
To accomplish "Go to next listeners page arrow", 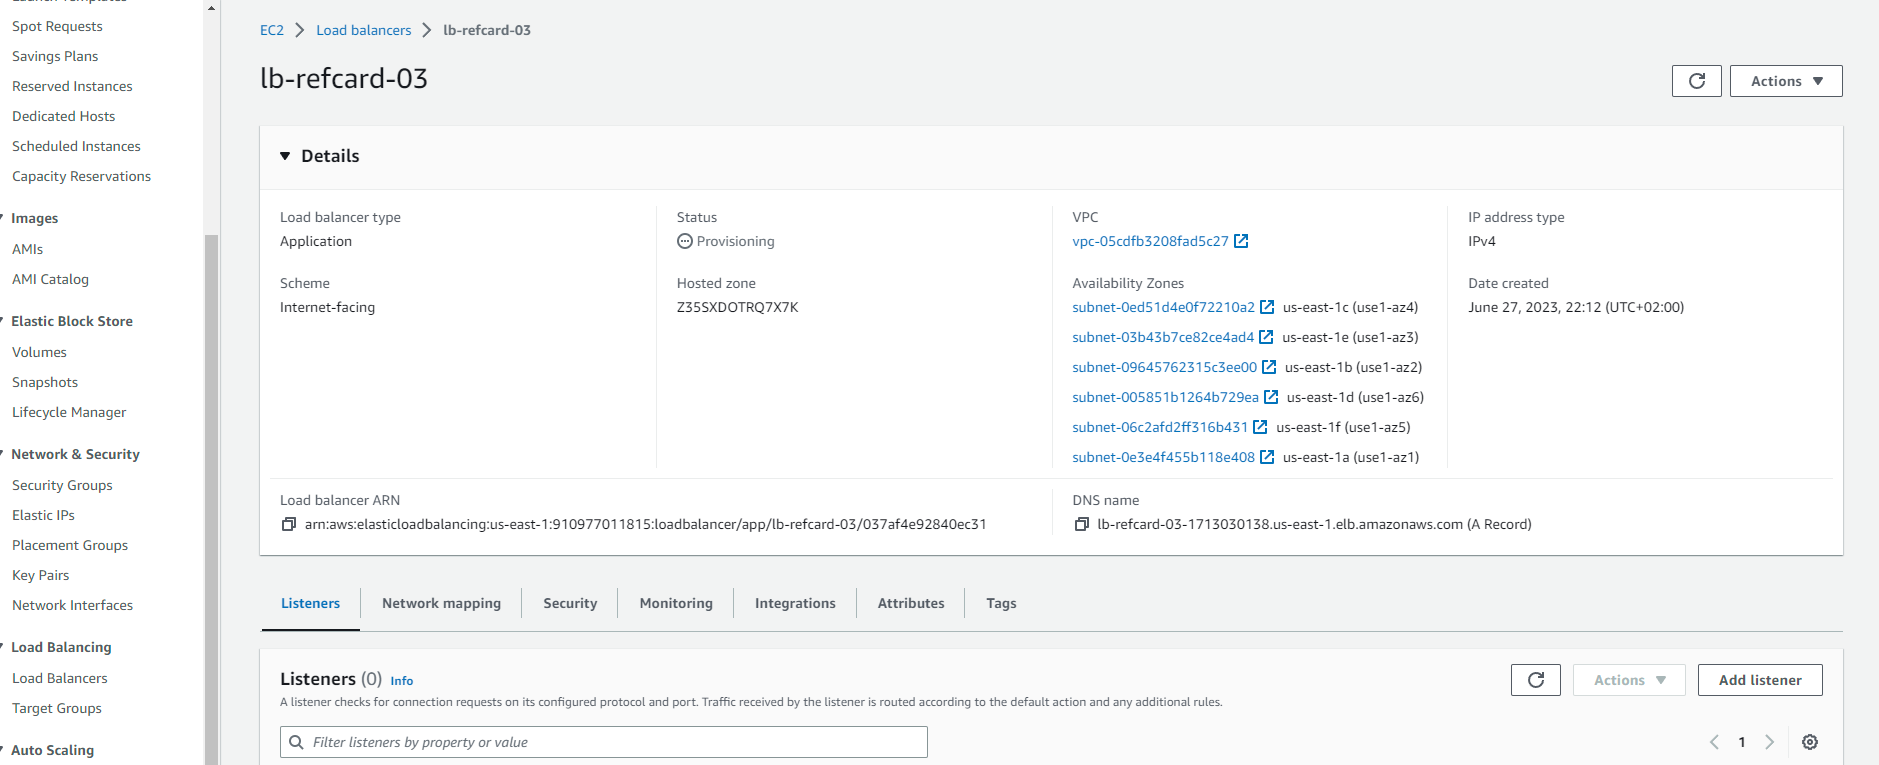I will [x=1769, y=742].
